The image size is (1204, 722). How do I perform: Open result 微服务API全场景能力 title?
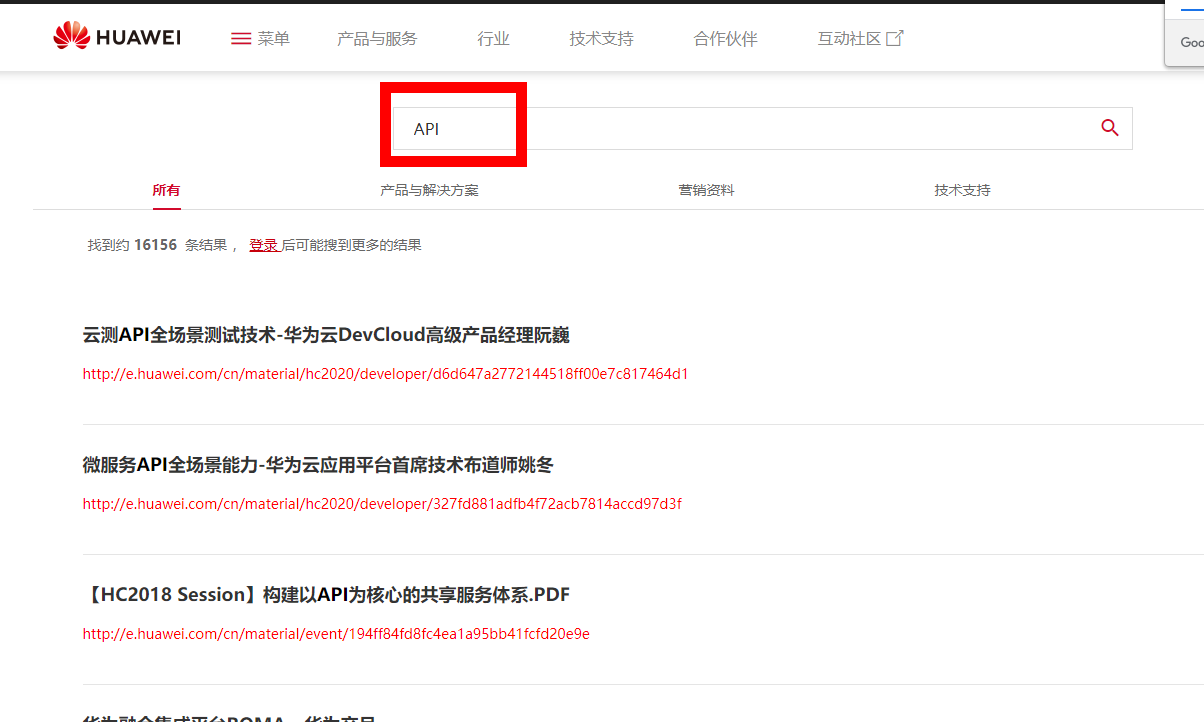click(x=318, y=465)
